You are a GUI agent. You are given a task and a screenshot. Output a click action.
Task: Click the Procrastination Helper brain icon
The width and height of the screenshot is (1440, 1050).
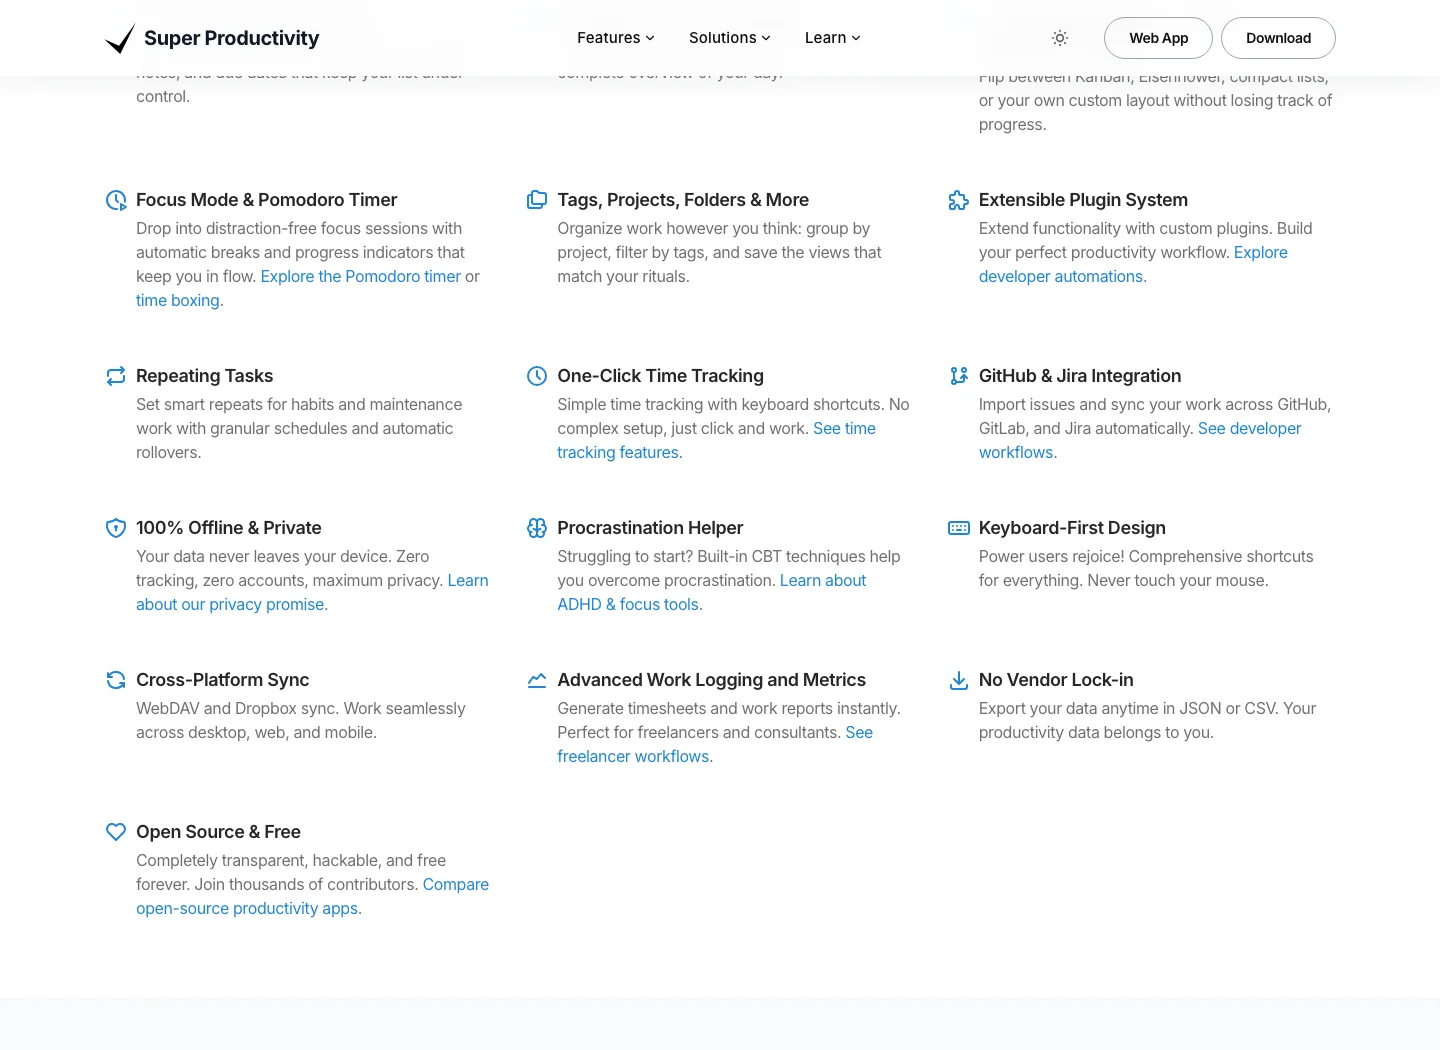click(x=537, y=528)
